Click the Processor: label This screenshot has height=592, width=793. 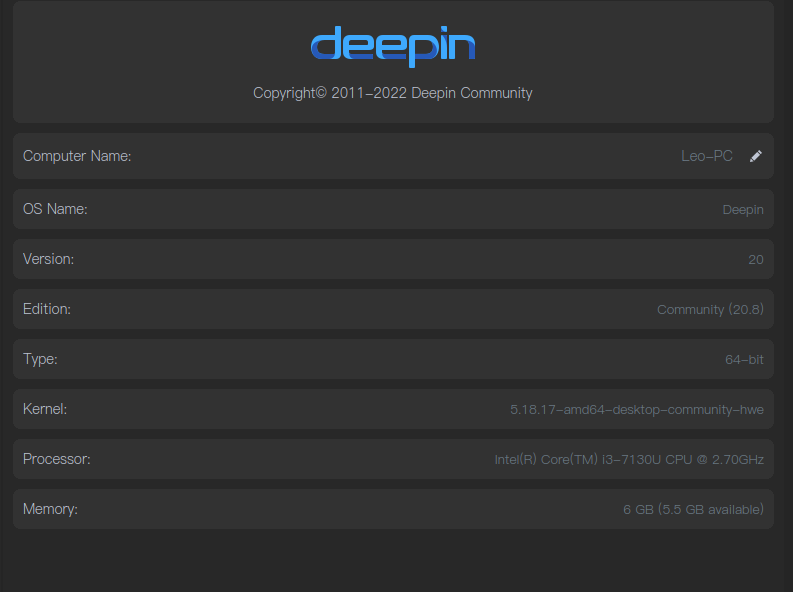(57, 459)
